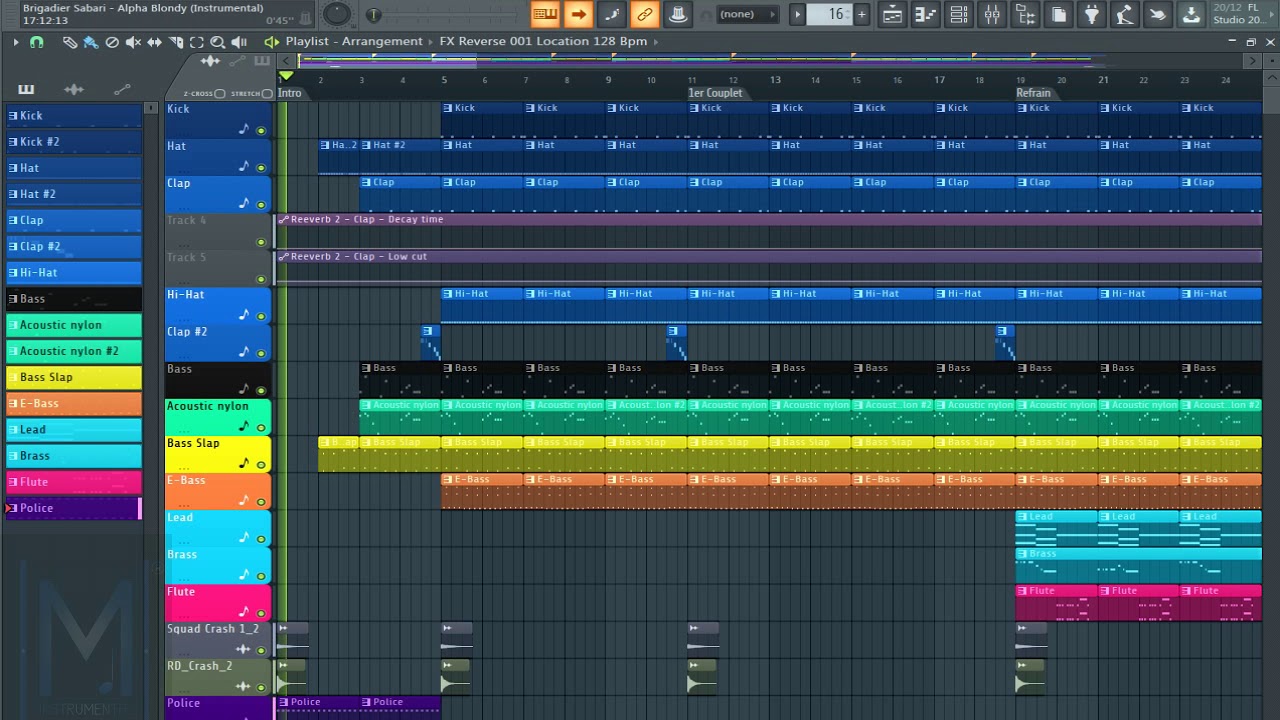1280x720 pixels.
Task: Mute Track 4 green LED
Action: (x=261, y=242)
